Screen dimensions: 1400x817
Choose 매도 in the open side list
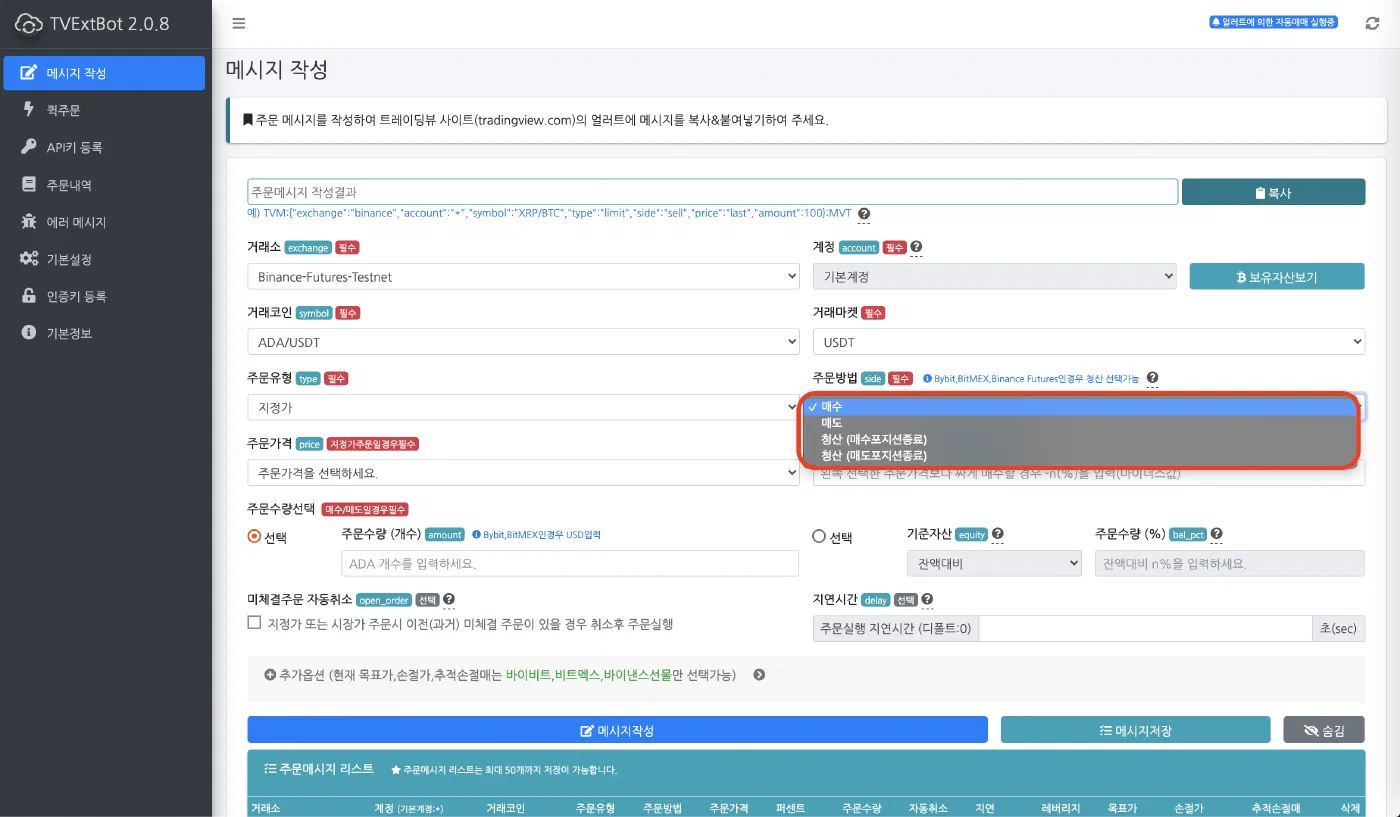[x=1080, y=423]
